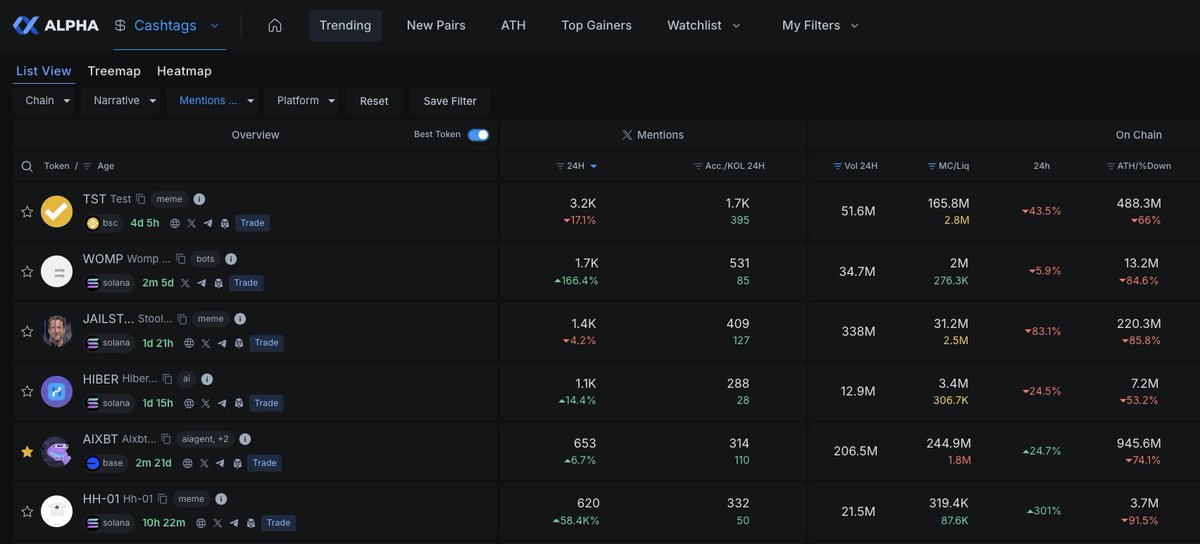This screenshot has height=544, width=1200.
Task: Open the Narrative filter dropdown
Action: click(x=124, y=101)
